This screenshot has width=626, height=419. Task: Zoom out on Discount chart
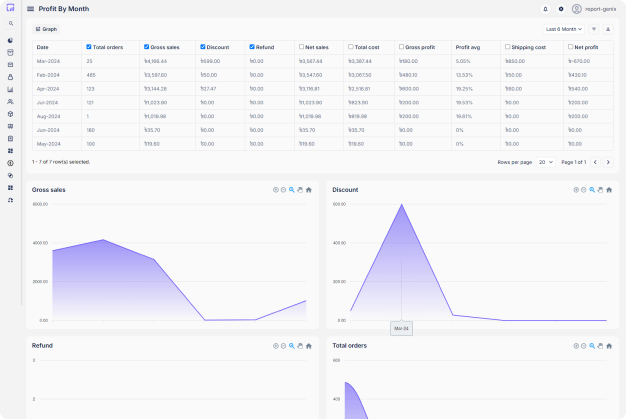[584, 190]
